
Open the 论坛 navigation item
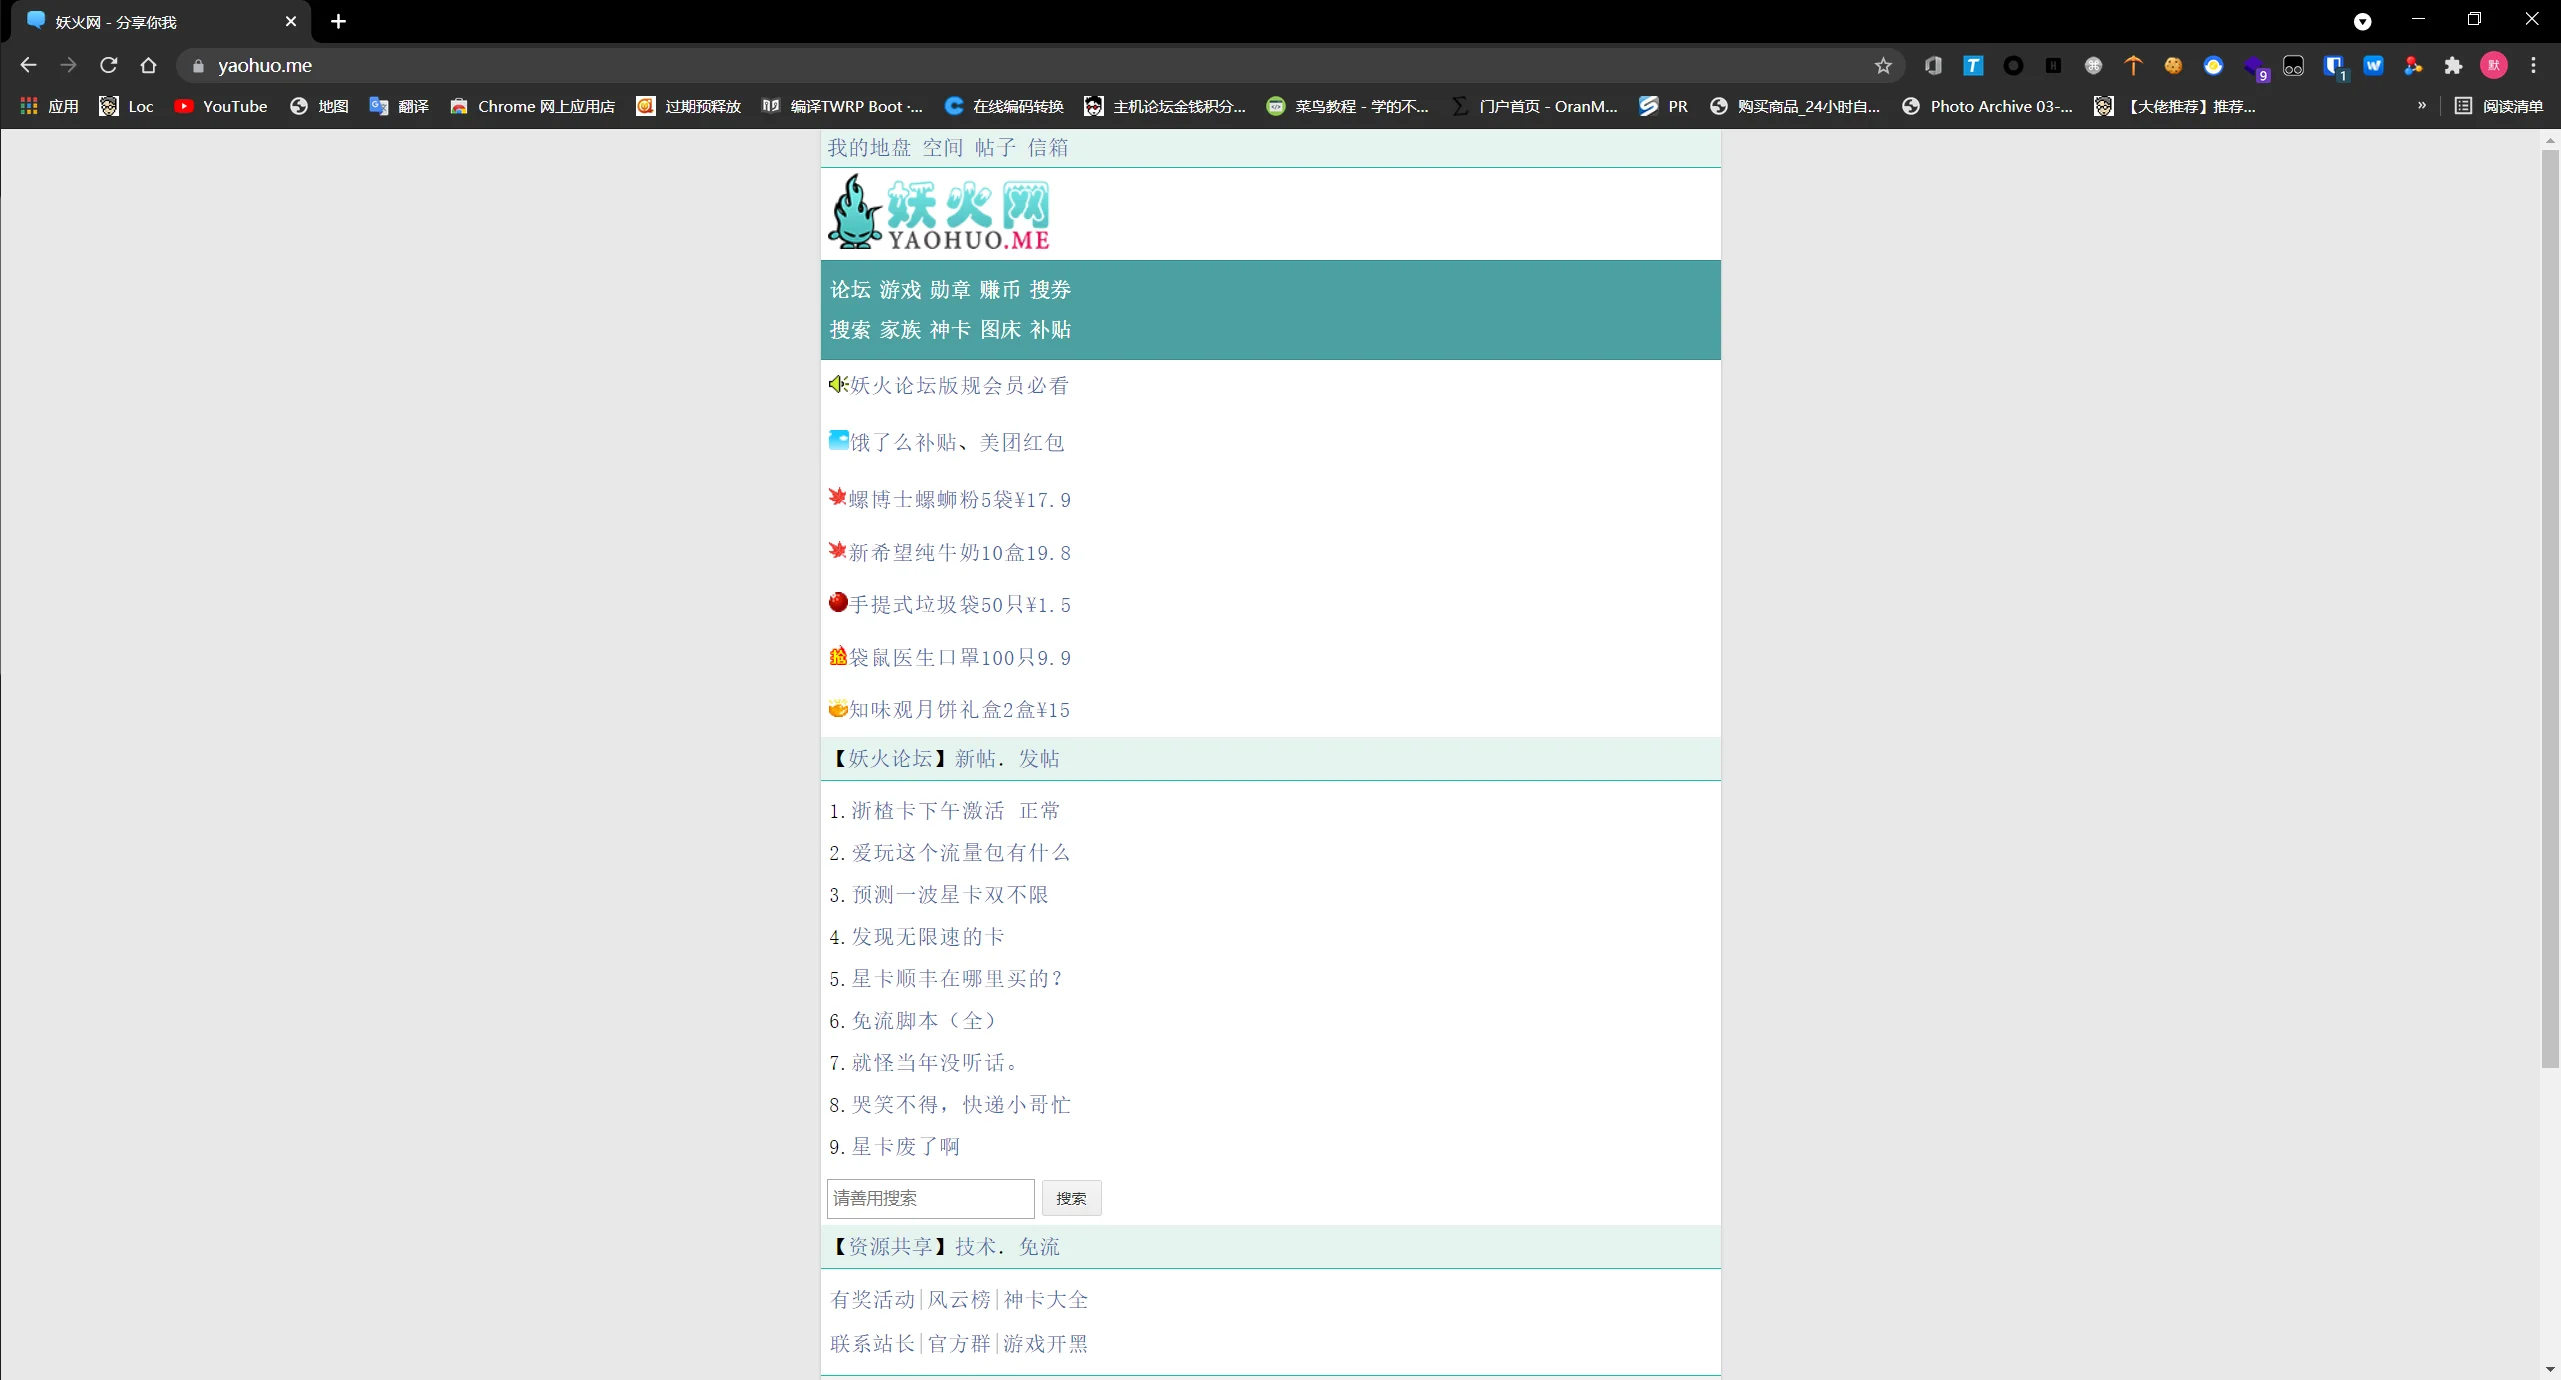click(x=849, y=290)
